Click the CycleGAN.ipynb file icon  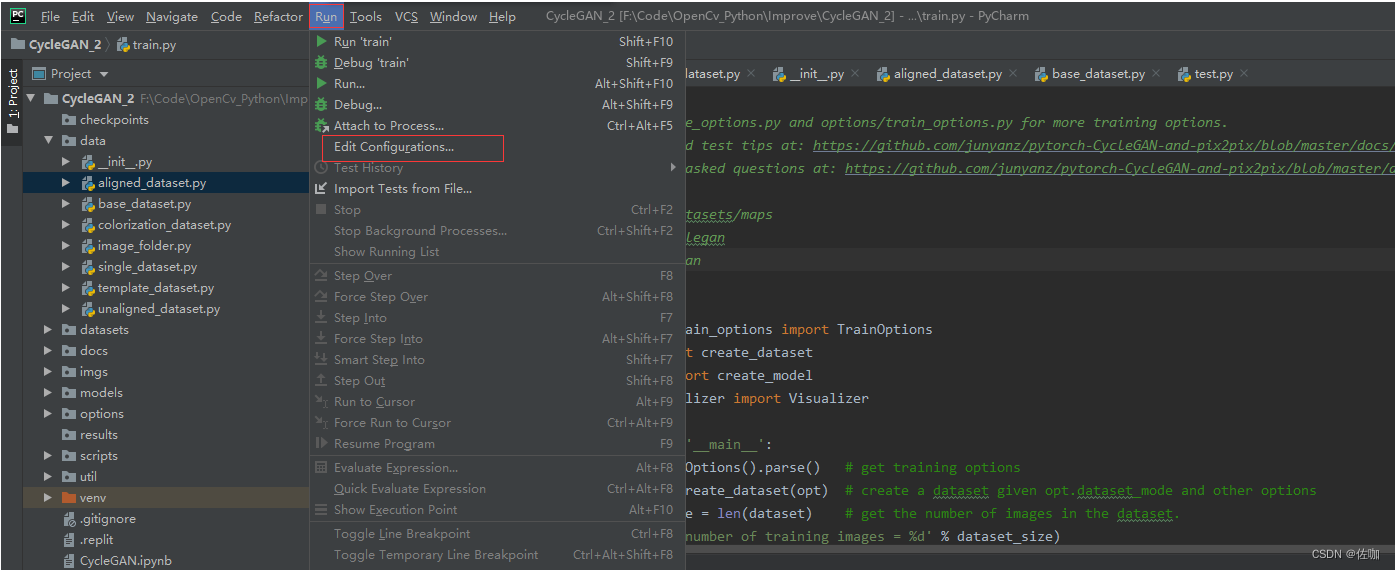pos(69,561)
